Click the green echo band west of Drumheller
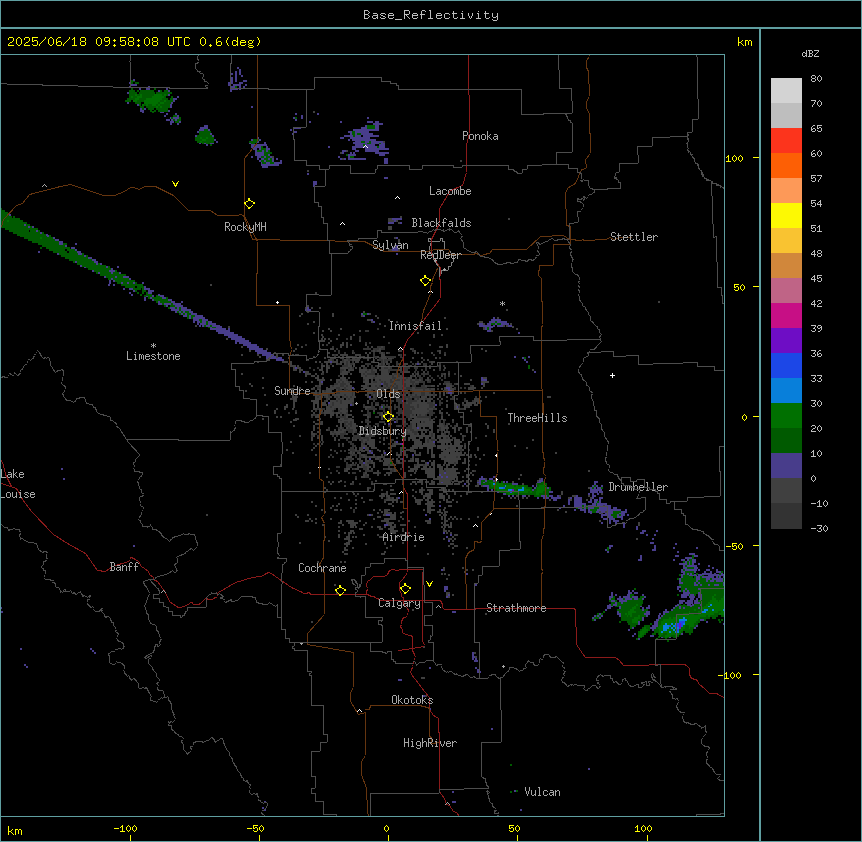This screenshot has width=862, height=842. click(514, 488)
